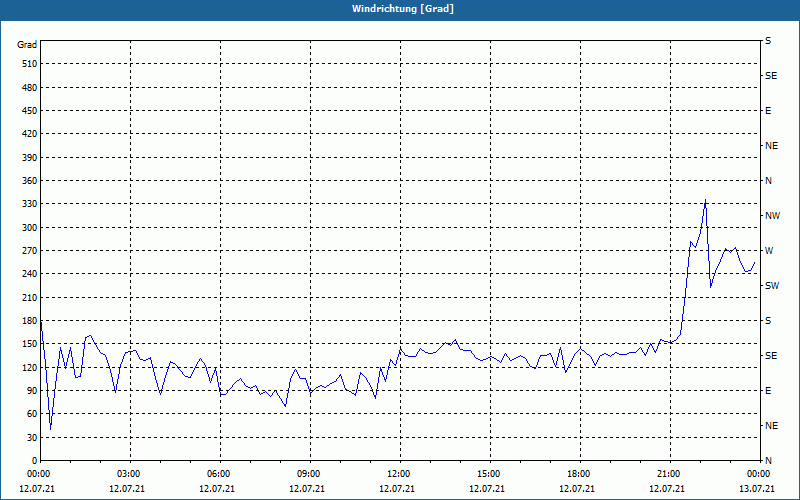Screen dimensions: 800x500
Task: Pick the 120 degree axis label
Action: point(29,367)
